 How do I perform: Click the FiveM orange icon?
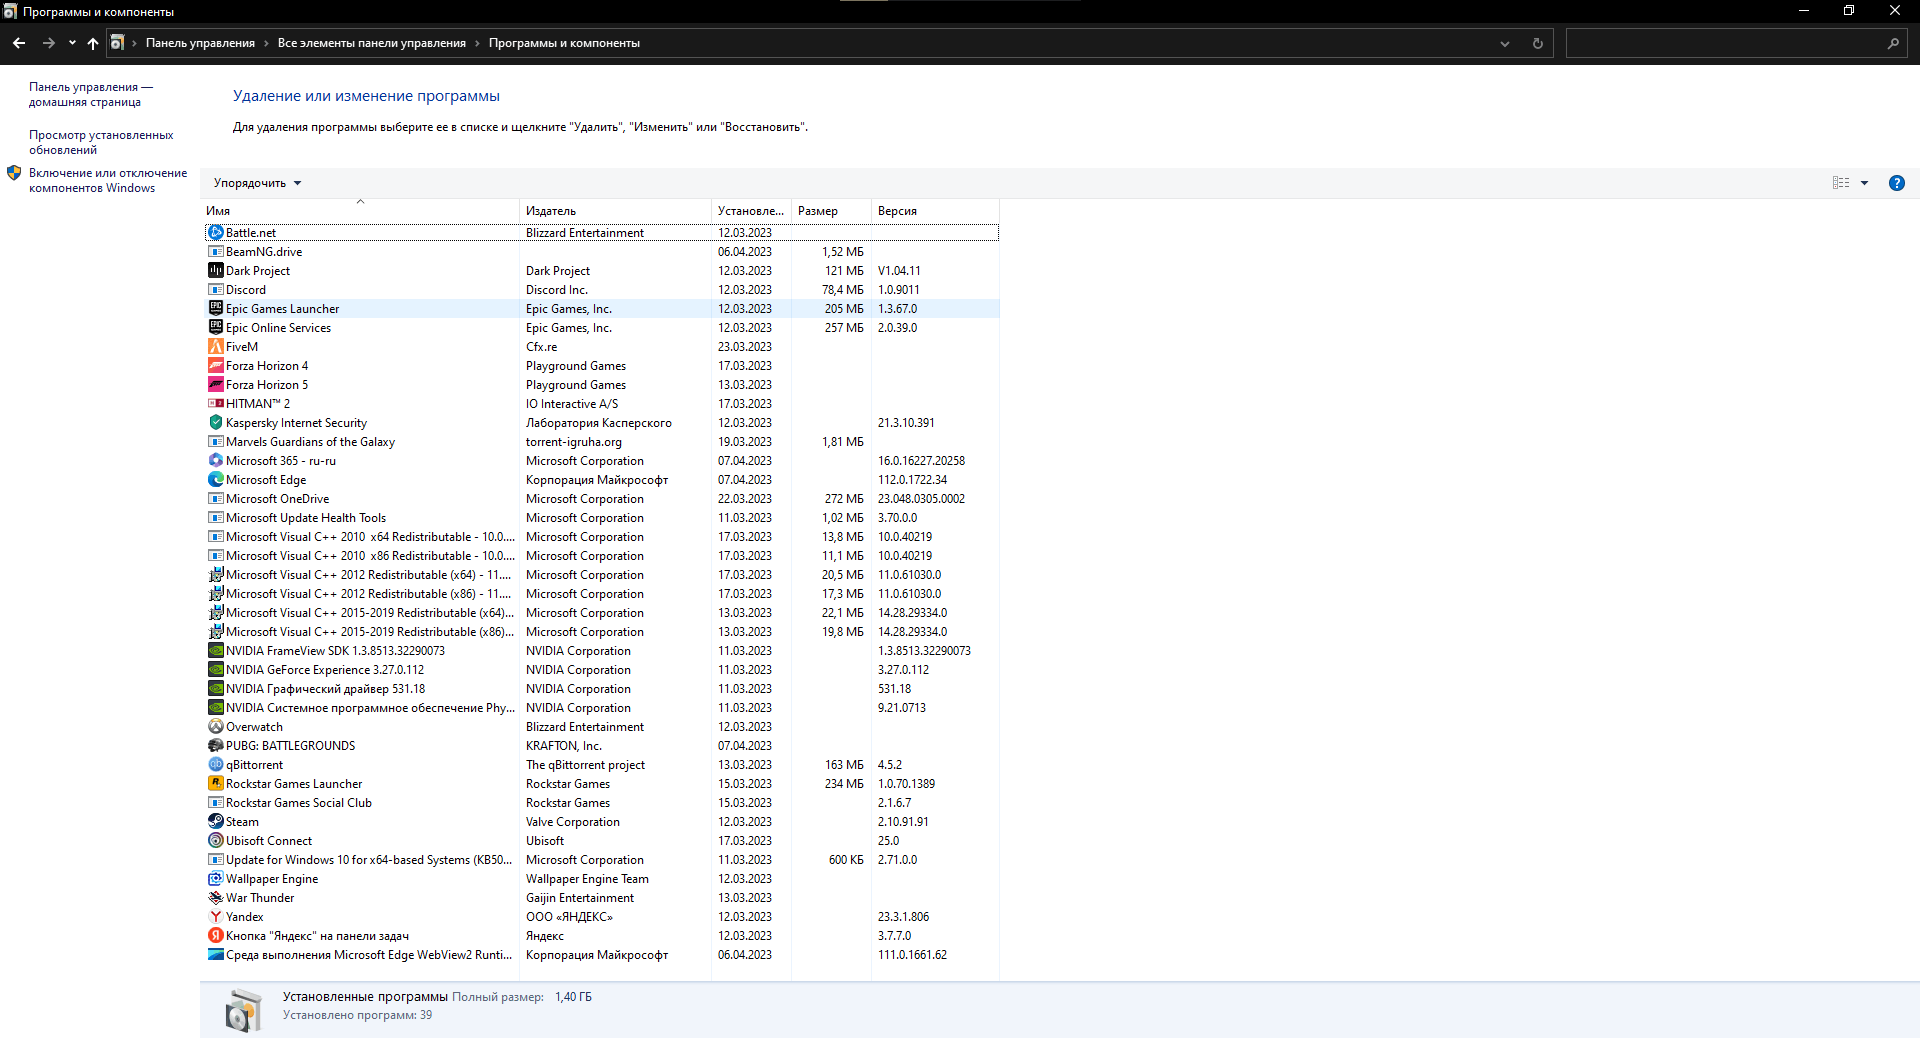click(x=215, y=347)
